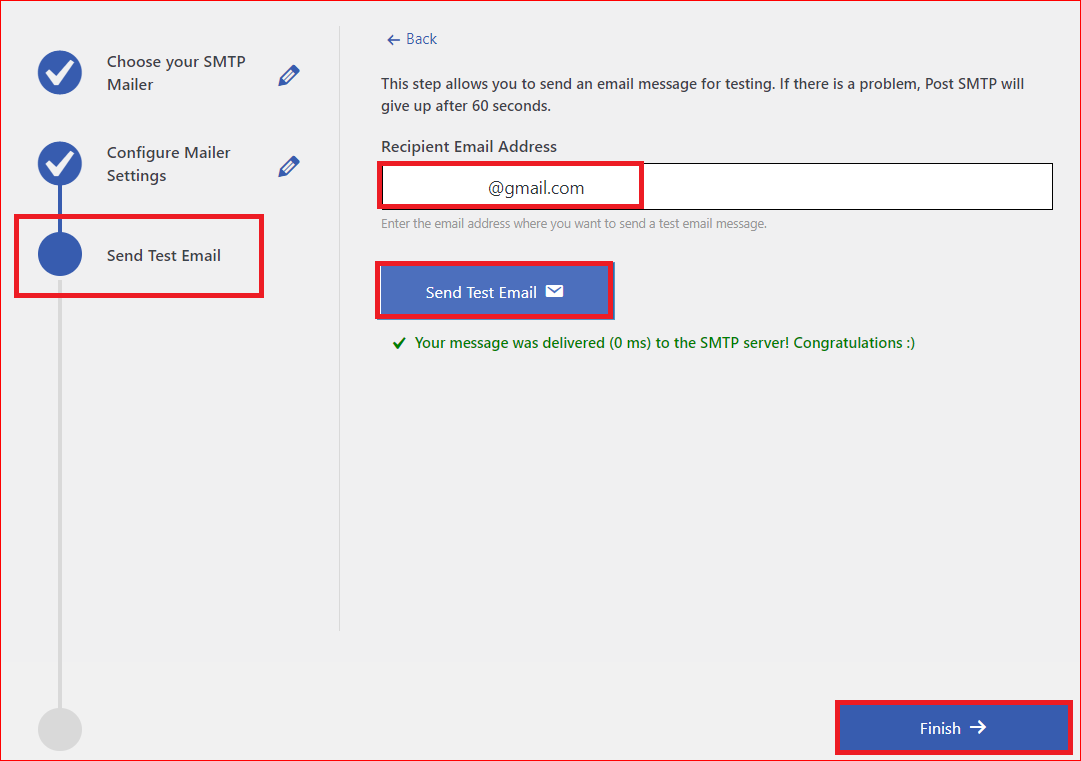Focus the Recipient Email Address input field
Image resolution: width=1081 pixels, height=761 pixels.
[846, 187]
